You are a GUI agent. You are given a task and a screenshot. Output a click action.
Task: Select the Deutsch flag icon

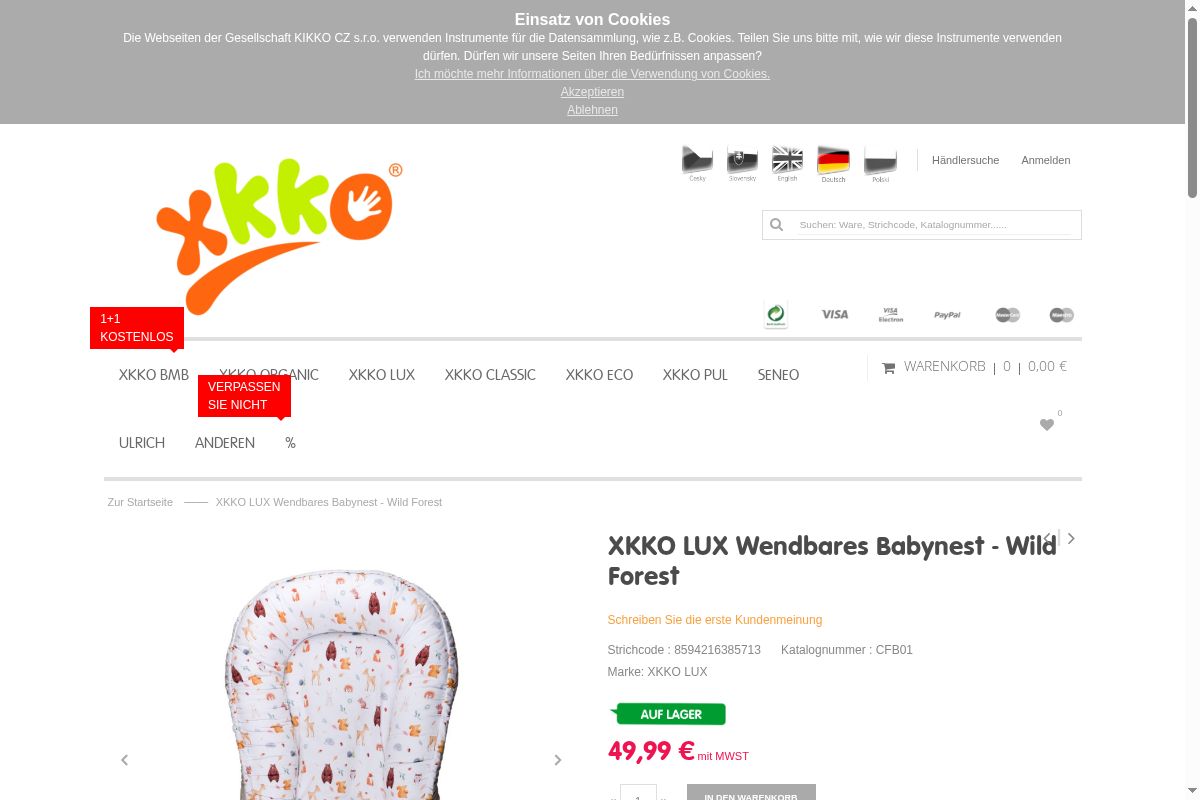pyautogui.click(x=833, y=163)
